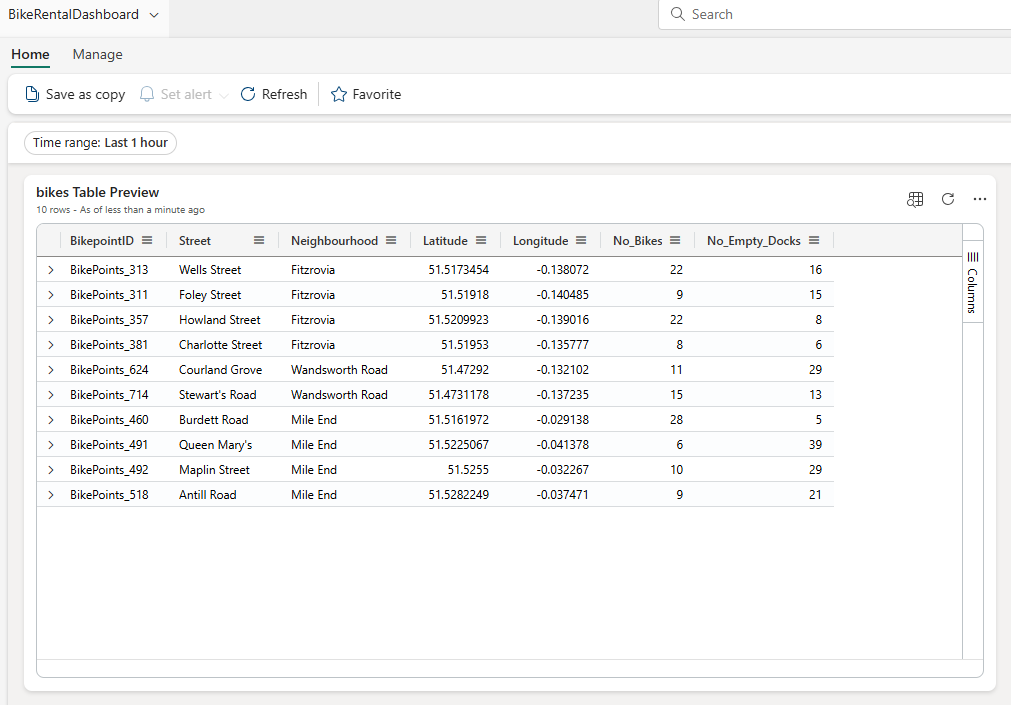1011x705 pixels.
Task: Select the Wells Street cell
Action: pyautogui.click(x=210, y=270)
